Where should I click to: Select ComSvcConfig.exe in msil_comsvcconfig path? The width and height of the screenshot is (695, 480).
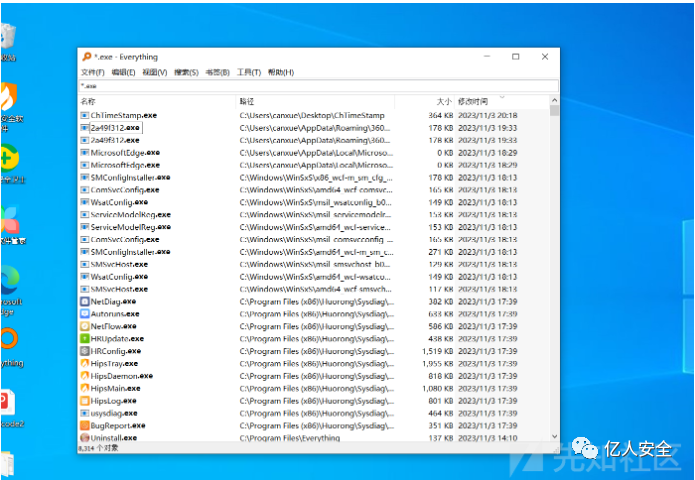point(125,239)
